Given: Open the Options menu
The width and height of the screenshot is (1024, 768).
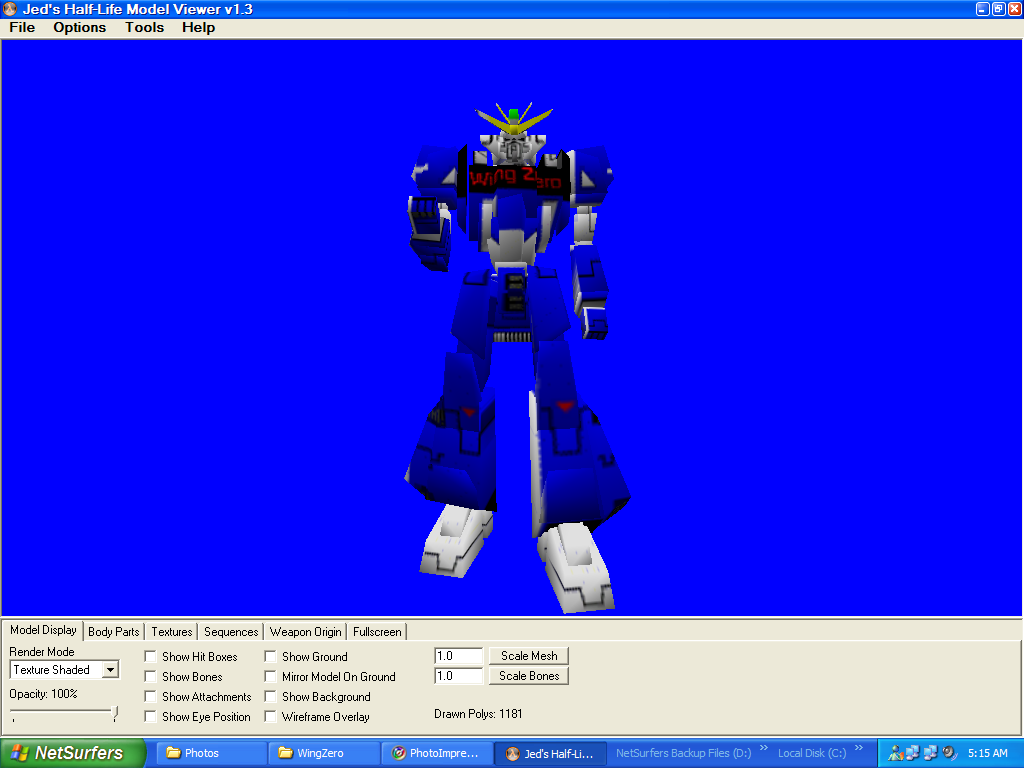Looking at the screenshot, I should point(80,27).
